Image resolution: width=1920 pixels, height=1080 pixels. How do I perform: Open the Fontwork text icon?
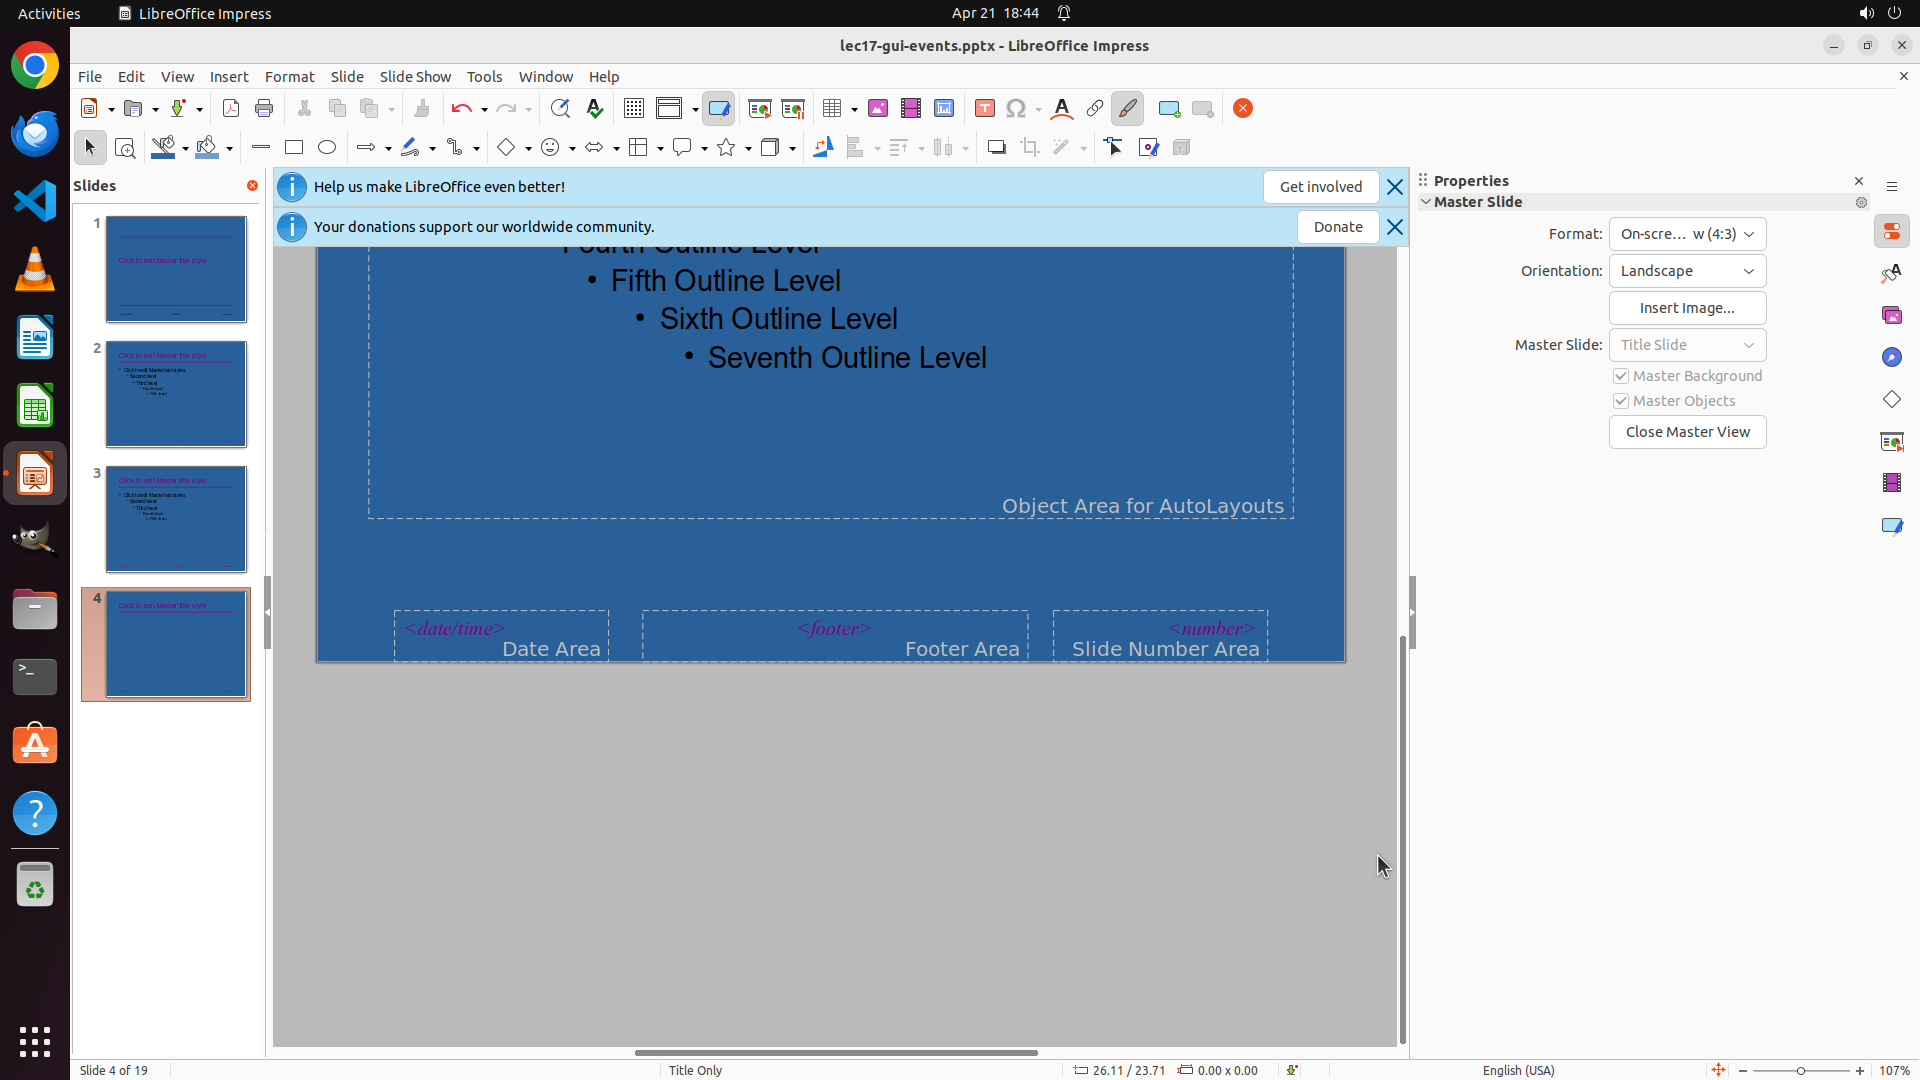(x=1062, y=108)
